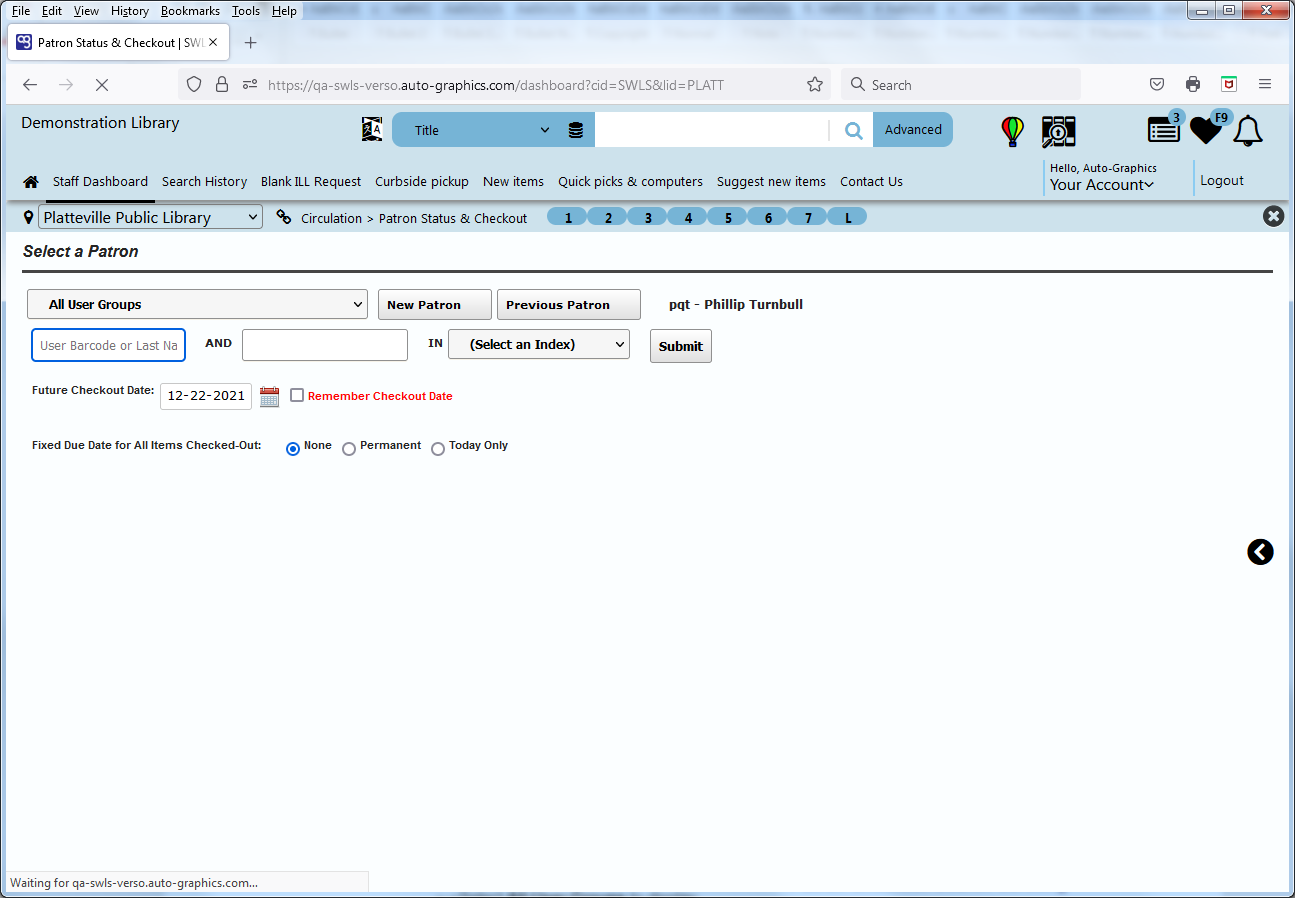Click the Future Checkout Date field
The image size is (1295, 898).
click(x=206, y=396)
